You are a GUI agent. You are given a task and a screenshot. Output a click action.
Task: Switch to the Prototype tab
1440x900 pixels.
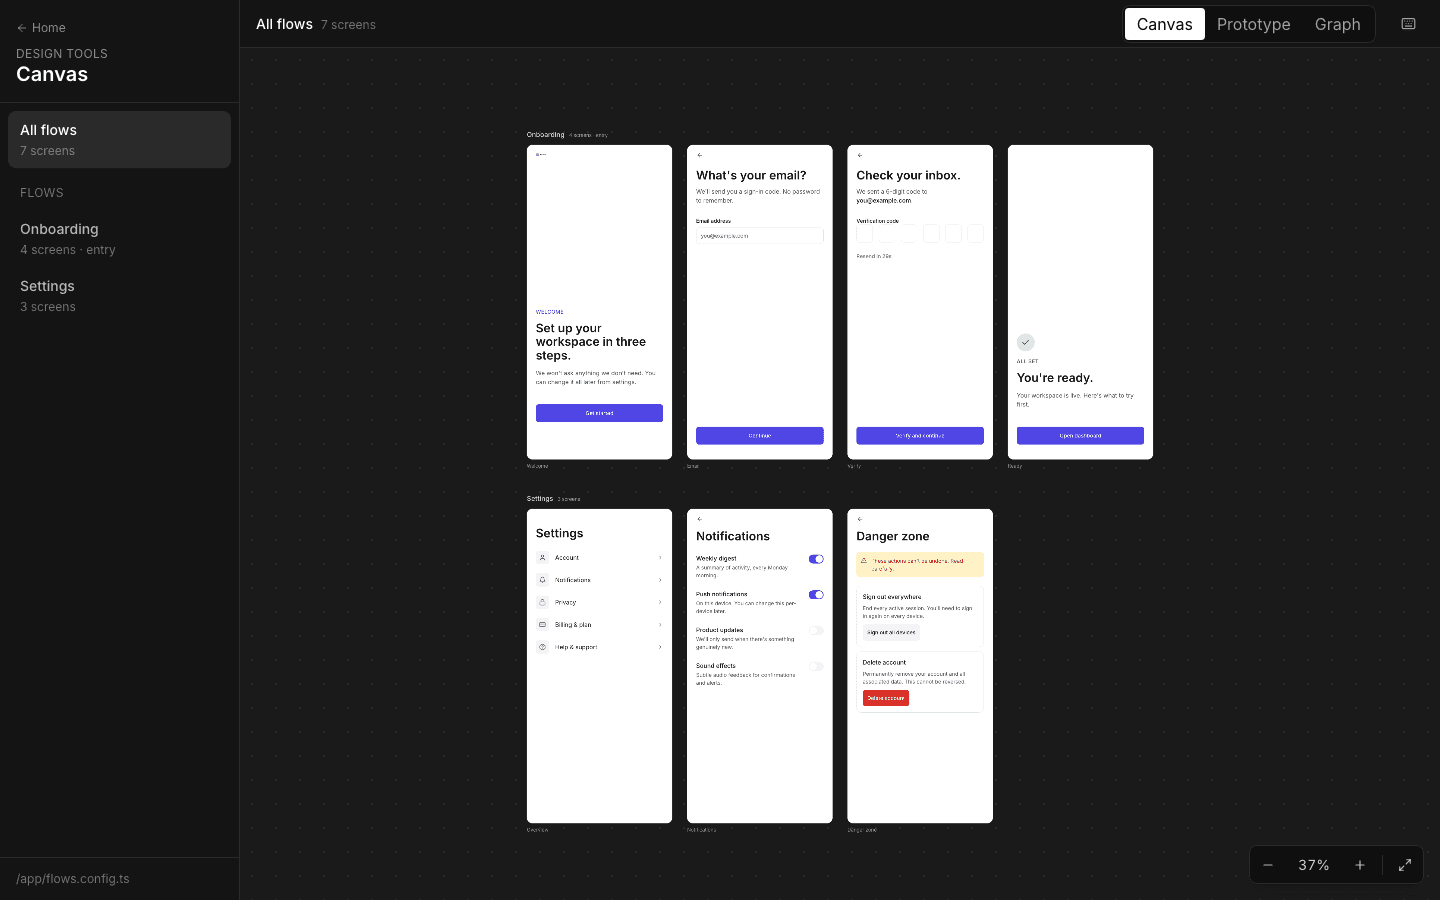[x=1254, y=24]
